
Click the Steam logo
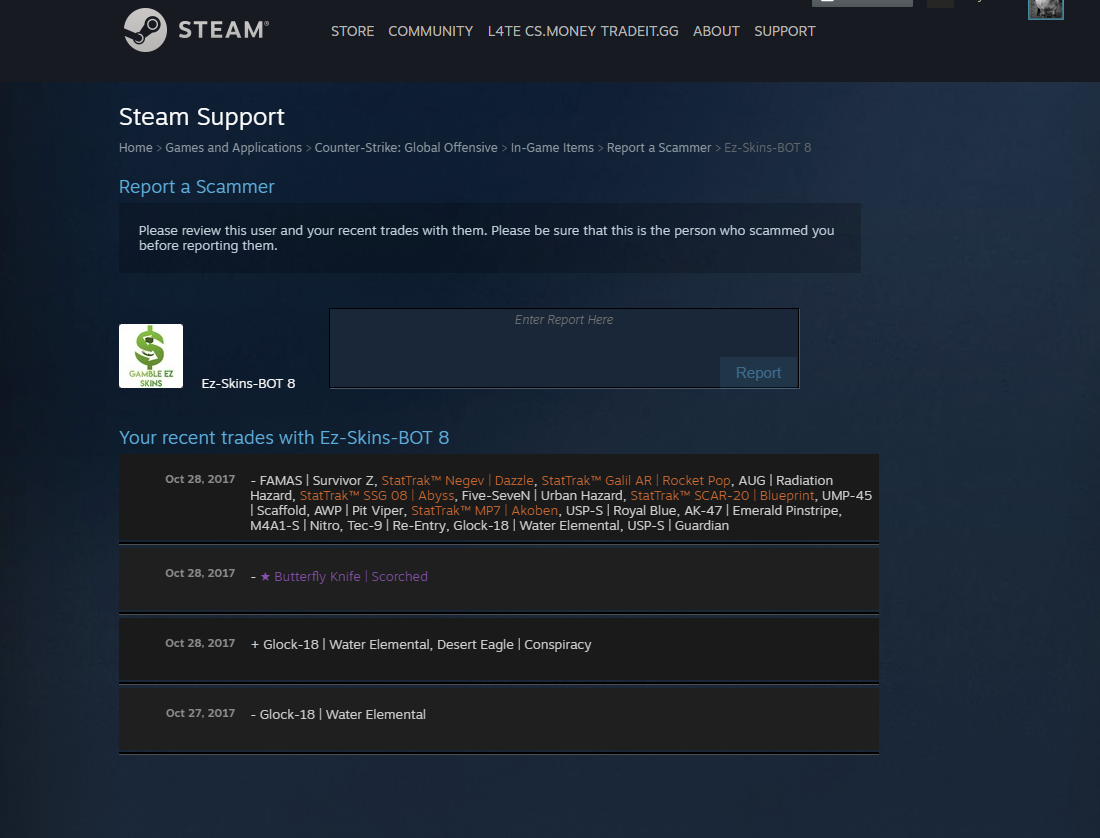tap(196, 30)
